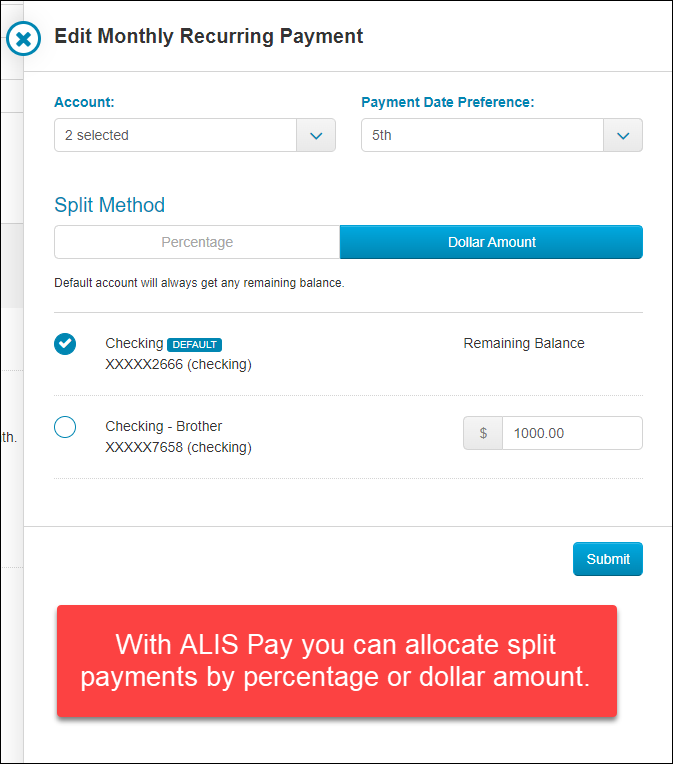
Task: Click the Remaining Balance label
Action: 524,344
